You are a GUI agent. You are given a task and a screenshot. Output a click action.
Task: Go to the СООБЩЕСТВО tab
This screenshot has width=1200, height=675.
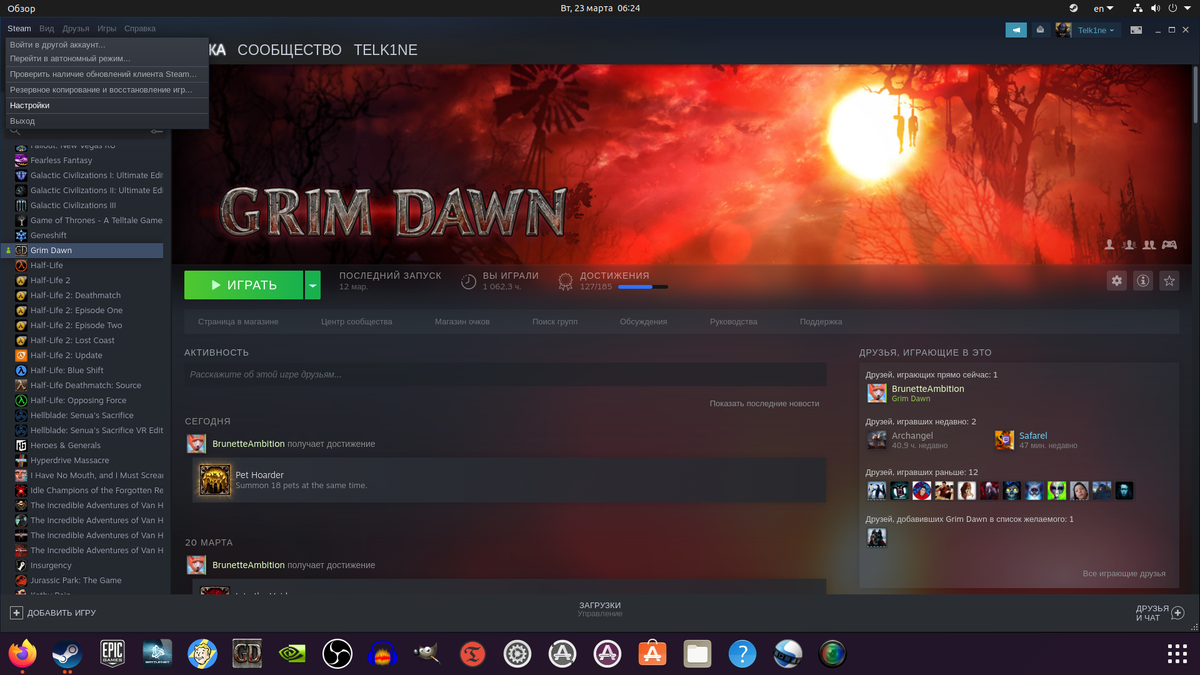[x=289, y=50]
